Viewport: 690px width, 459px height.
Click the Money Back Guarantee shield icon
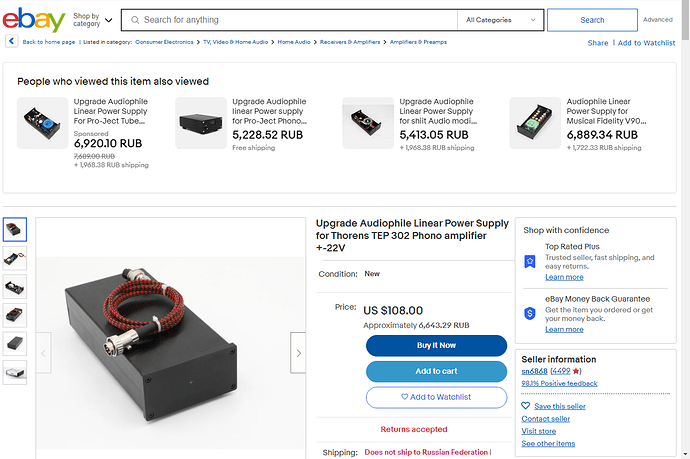click(x=530, y=313)
